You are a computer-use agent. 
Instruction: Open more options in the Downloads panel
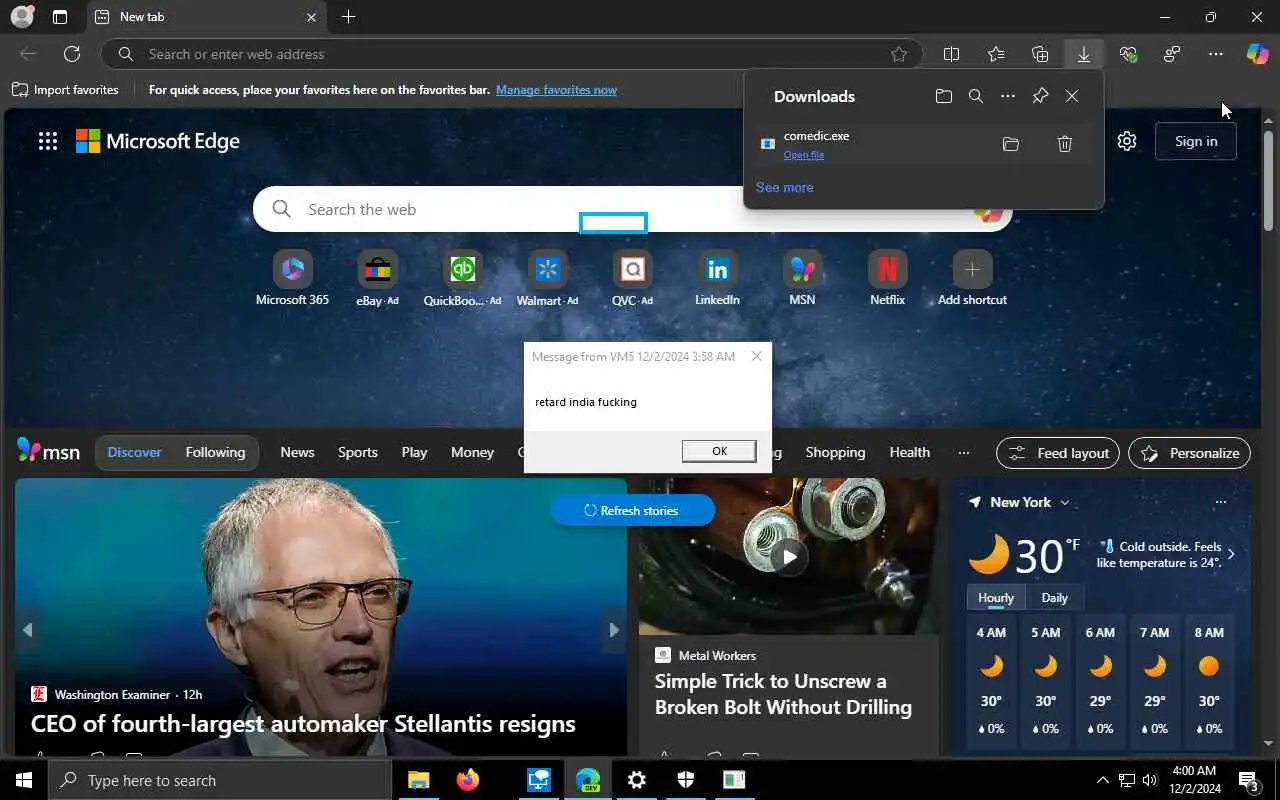point(1008,96)
